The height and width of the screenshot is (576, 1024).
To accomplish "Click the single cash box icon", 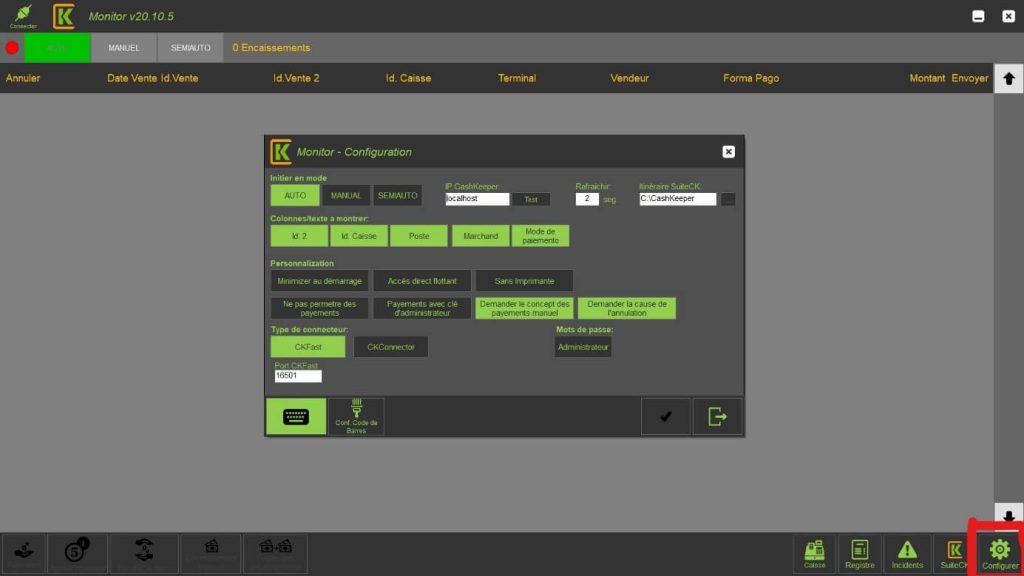I will [x=211, y=553].
